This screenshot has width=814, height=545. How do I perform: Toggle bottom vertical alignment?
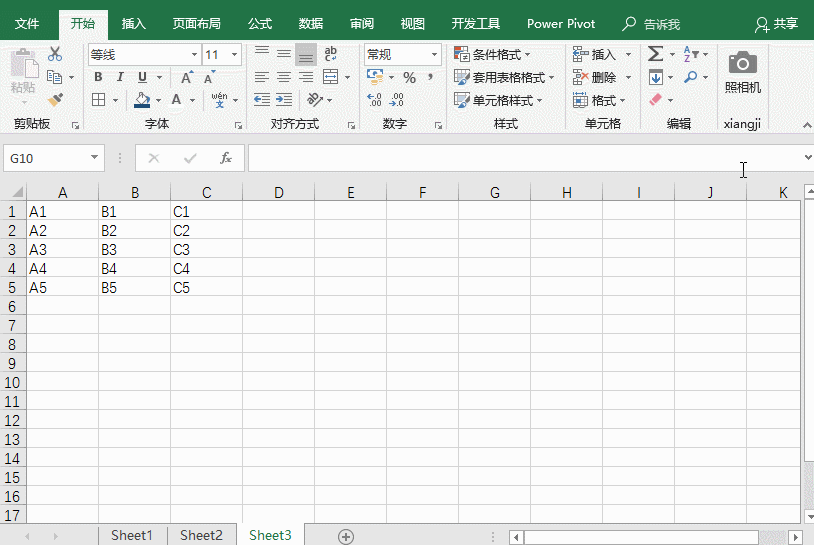[306, 54]
